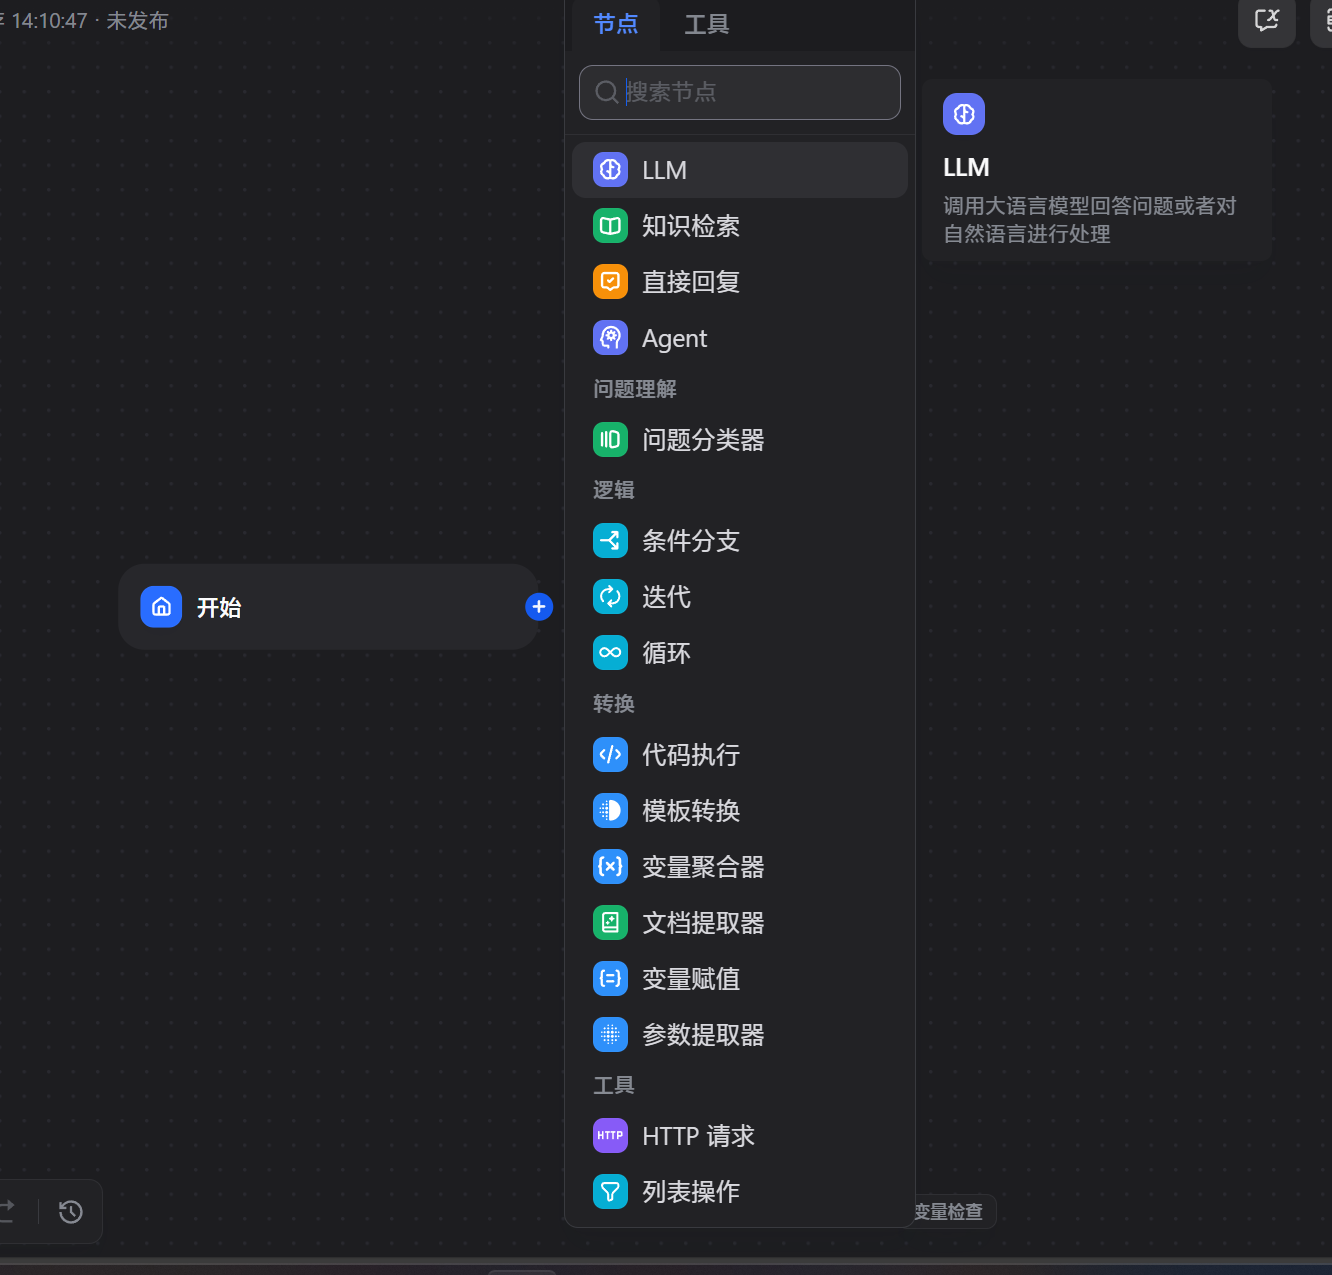Choose the 知识检索 node icon
The height and width of the screenshot is (1275, 1332).
pyautogui.click(x=610, y=226)
